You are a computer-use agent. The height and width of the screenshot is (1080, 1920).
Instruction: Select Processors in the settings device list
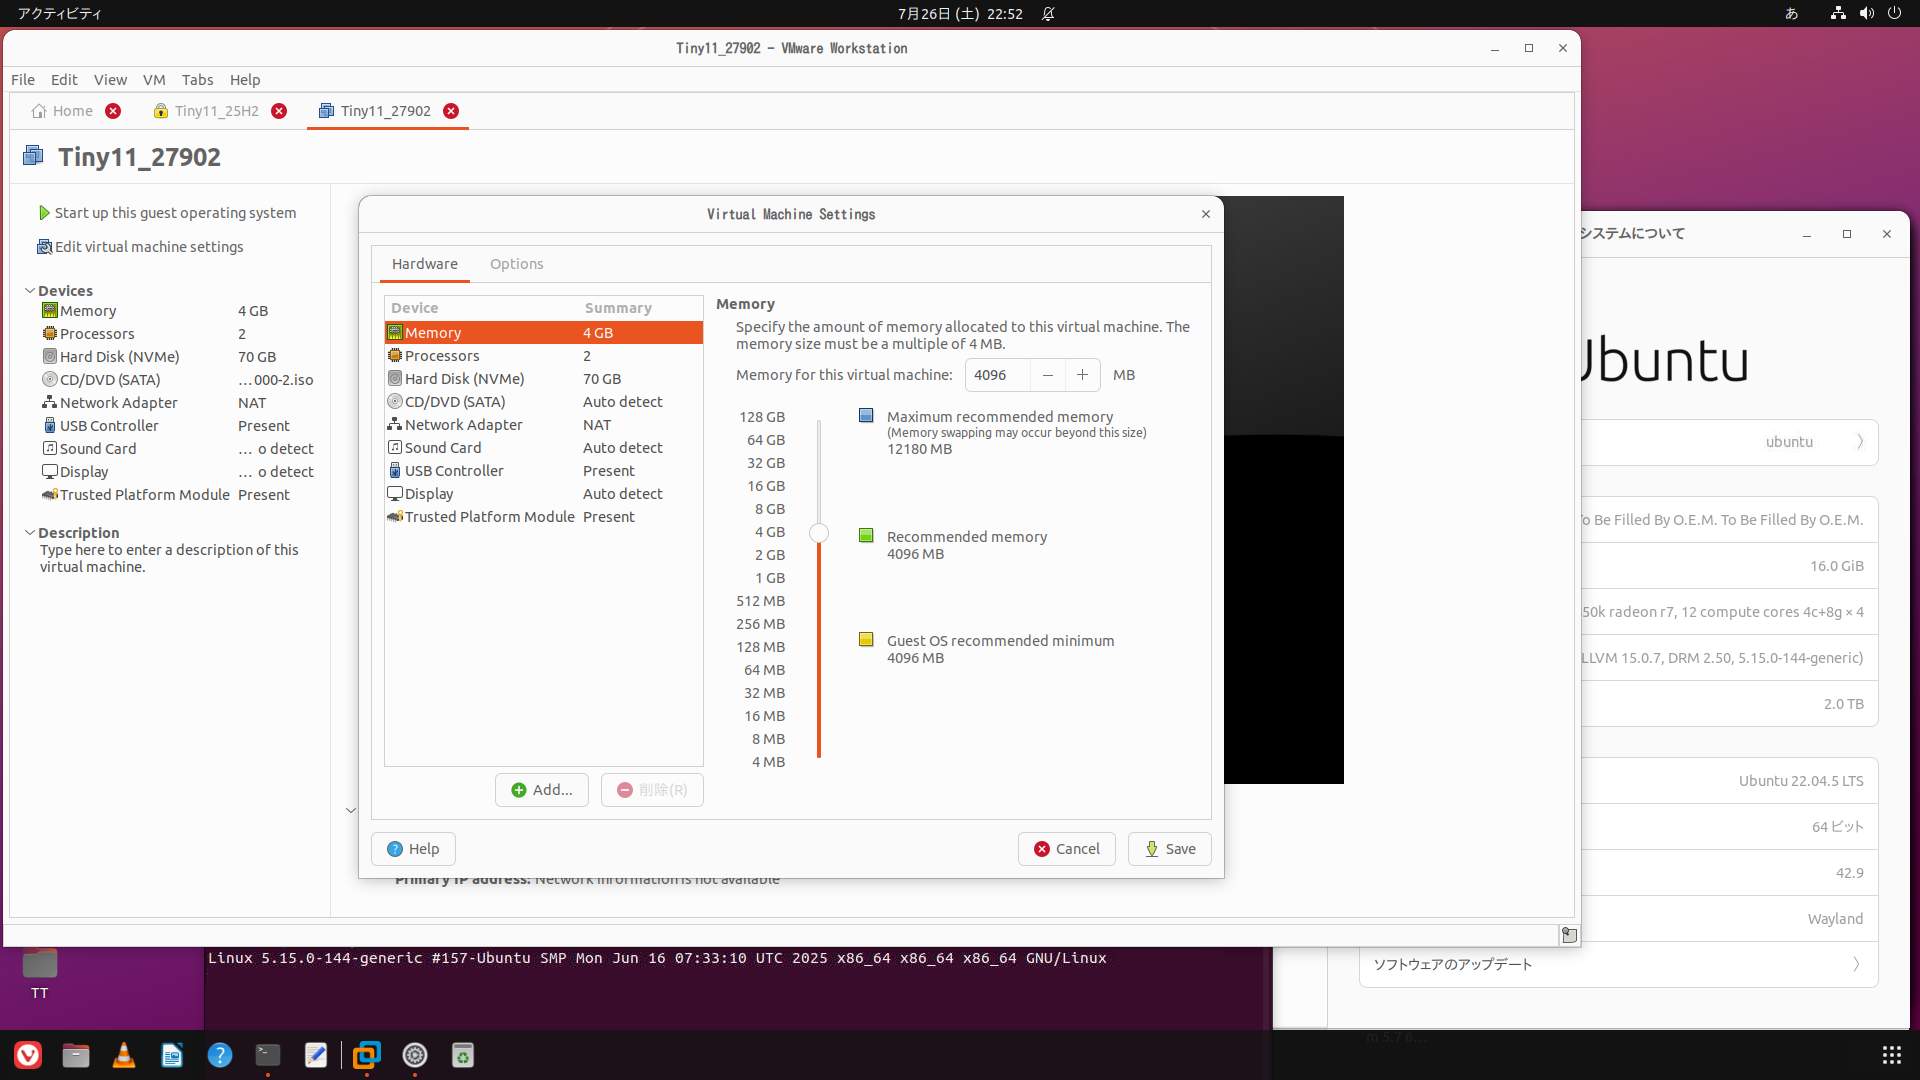tap(543, 356)
